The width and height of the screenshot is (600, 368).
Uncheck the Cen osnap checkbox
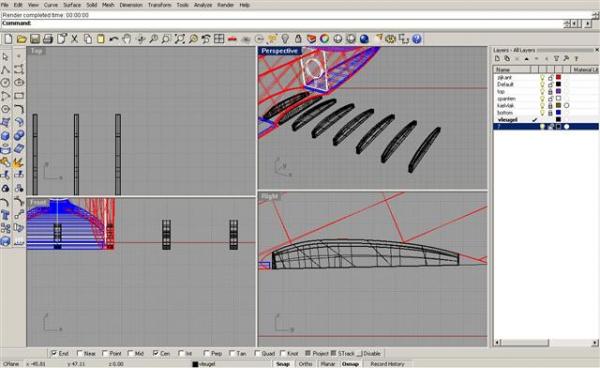pos(155,353)
